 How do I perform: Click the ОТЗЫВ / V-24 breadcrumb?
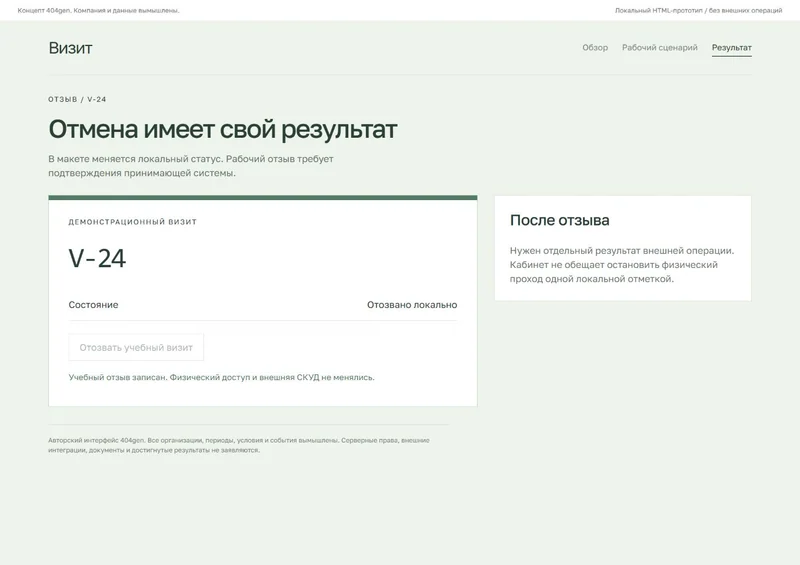coord(77,100)
